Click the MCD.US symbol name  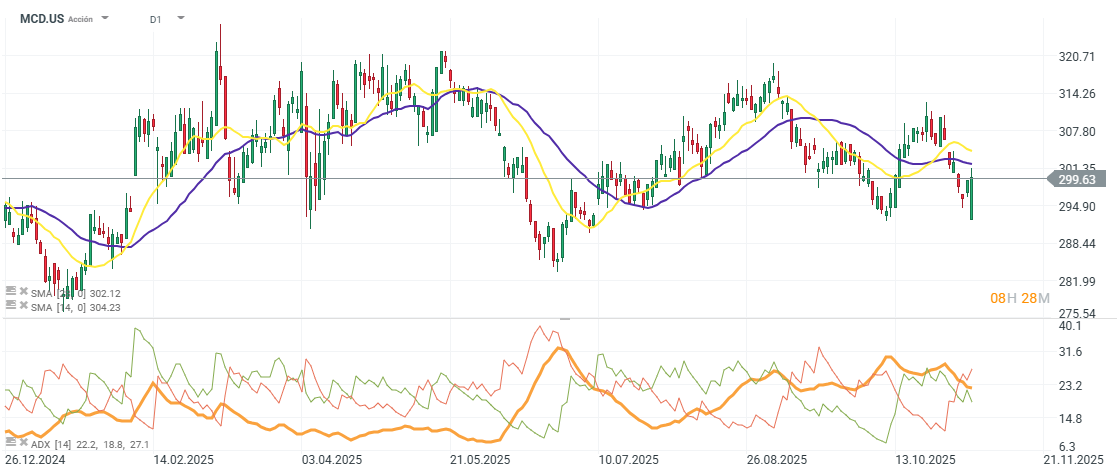[42, 19]
